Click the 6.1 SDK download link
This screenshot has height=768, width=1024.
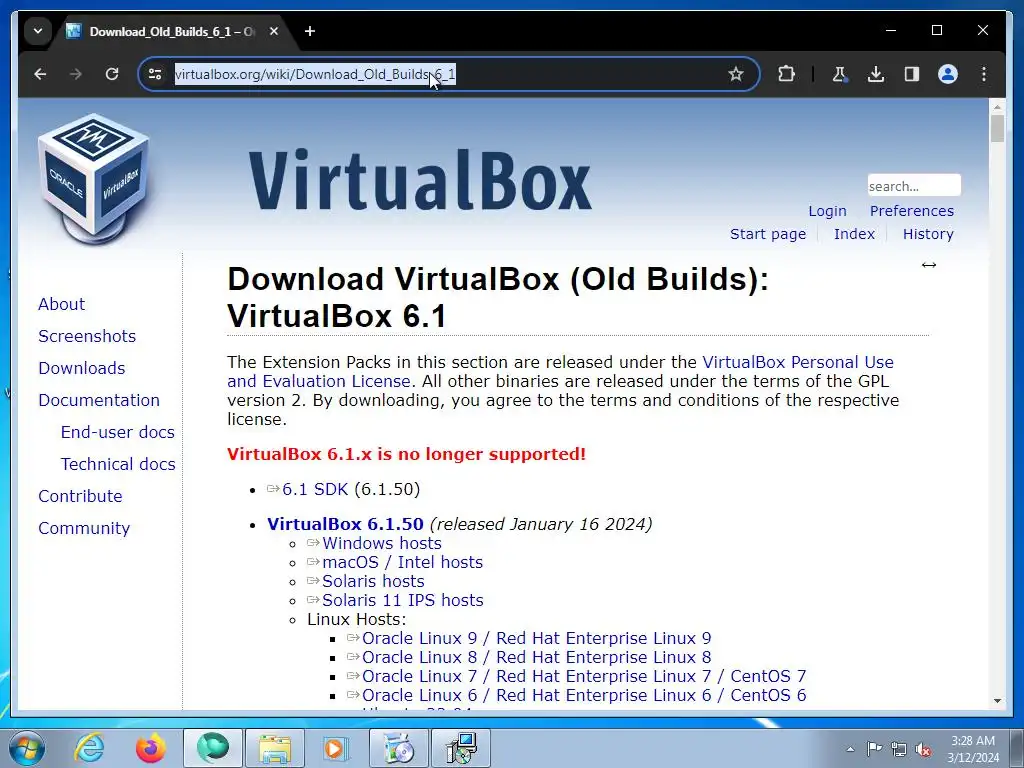point(315,489)
